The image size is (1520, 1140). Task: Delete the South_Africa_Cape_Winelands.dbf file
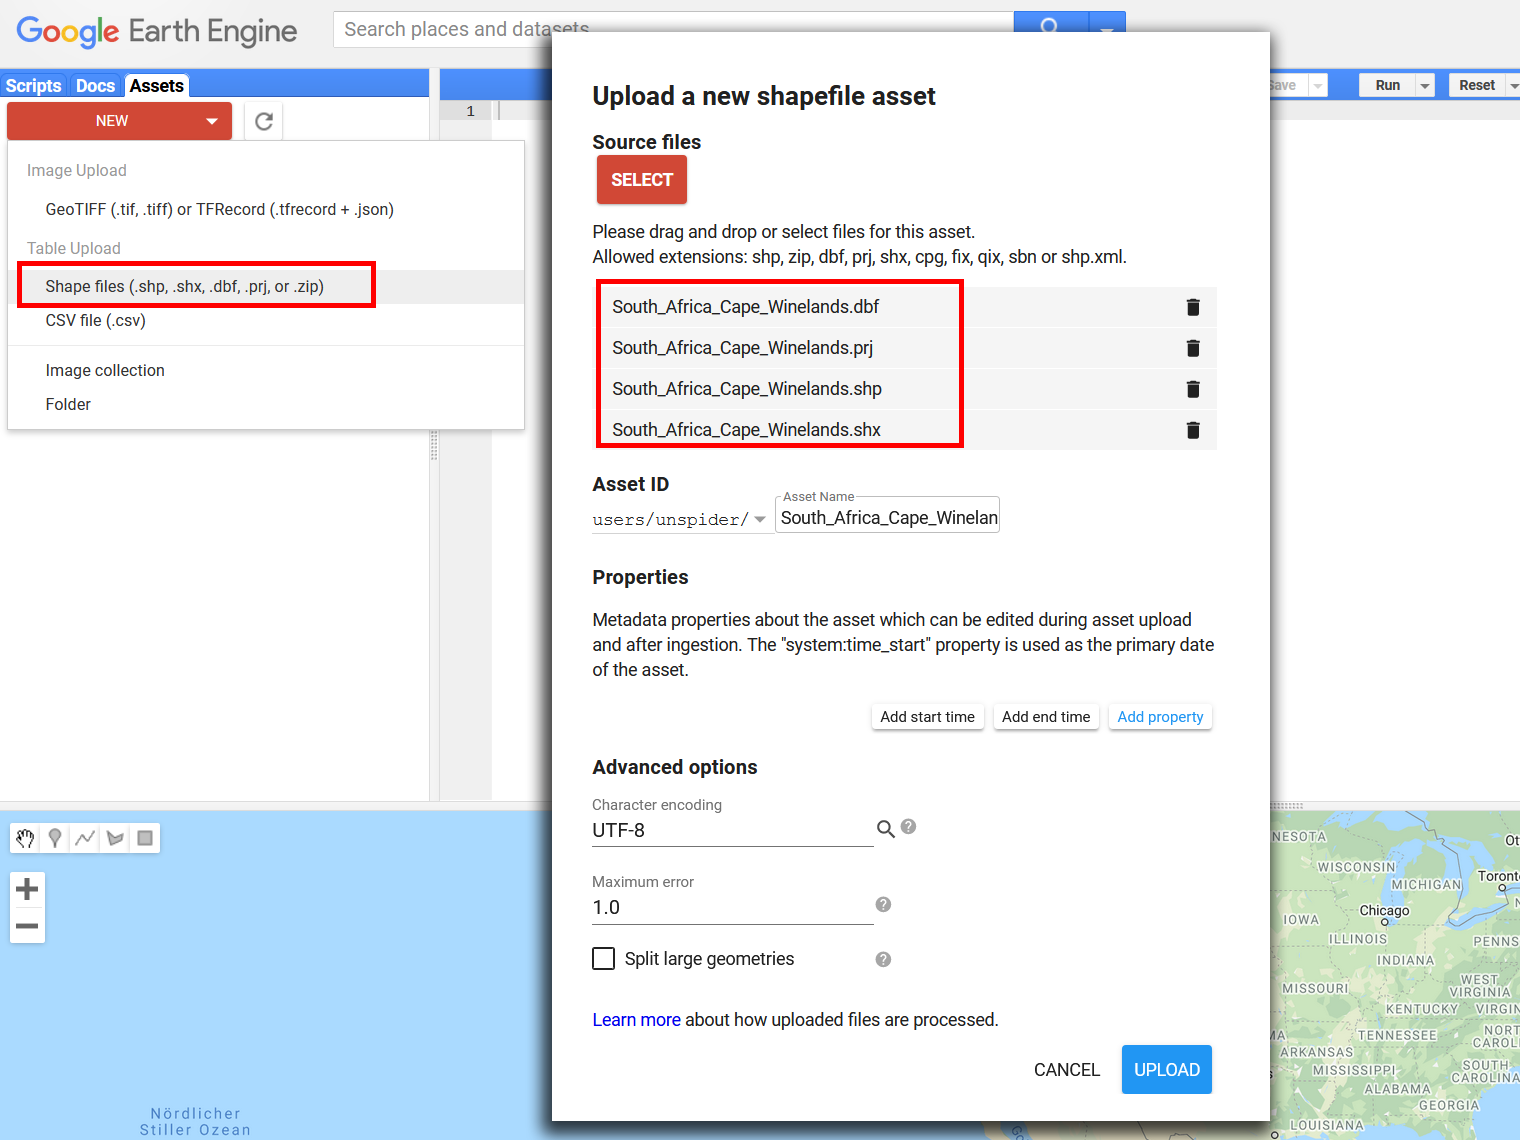click(x=1192, y=307)
